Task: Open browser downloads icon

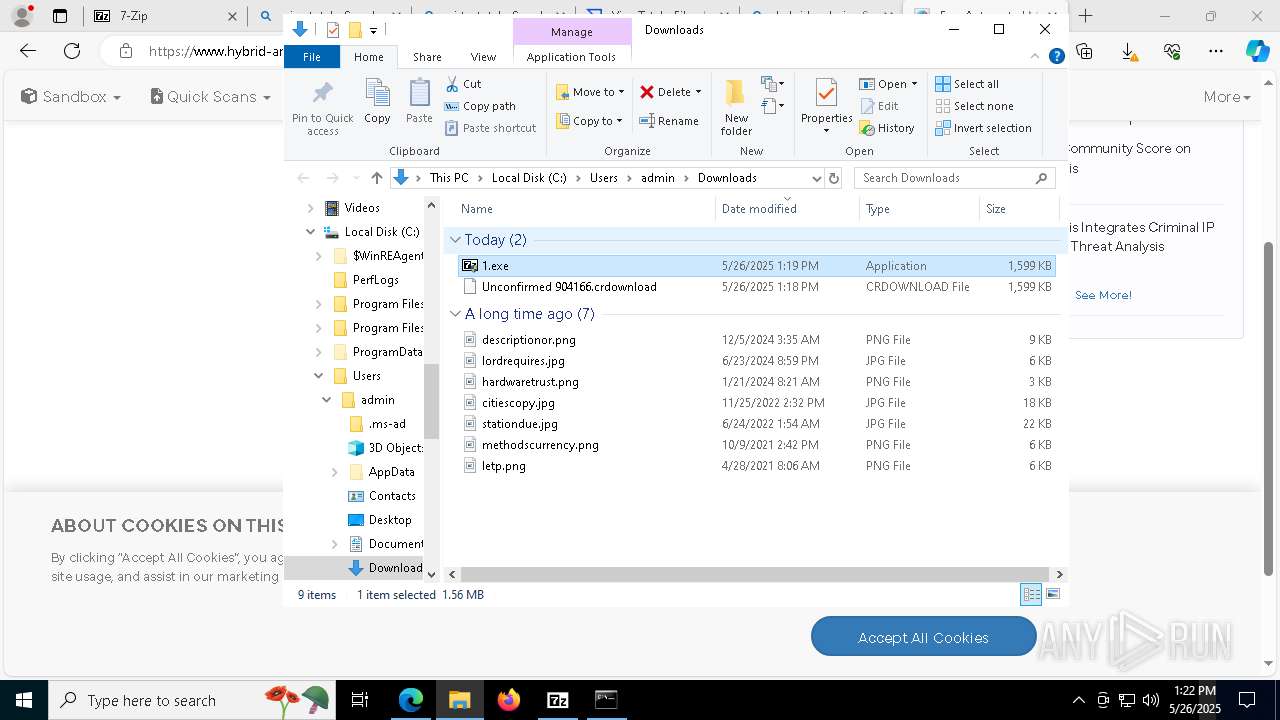Action: click(1128, 51)
